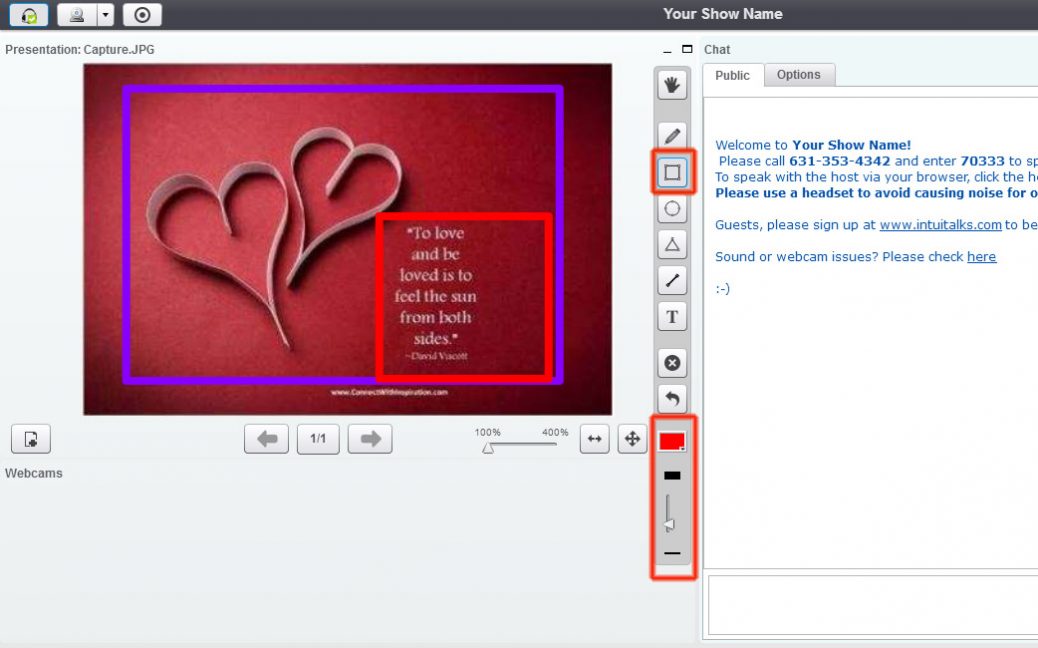Select the triangle shape tool

point(672,244)
